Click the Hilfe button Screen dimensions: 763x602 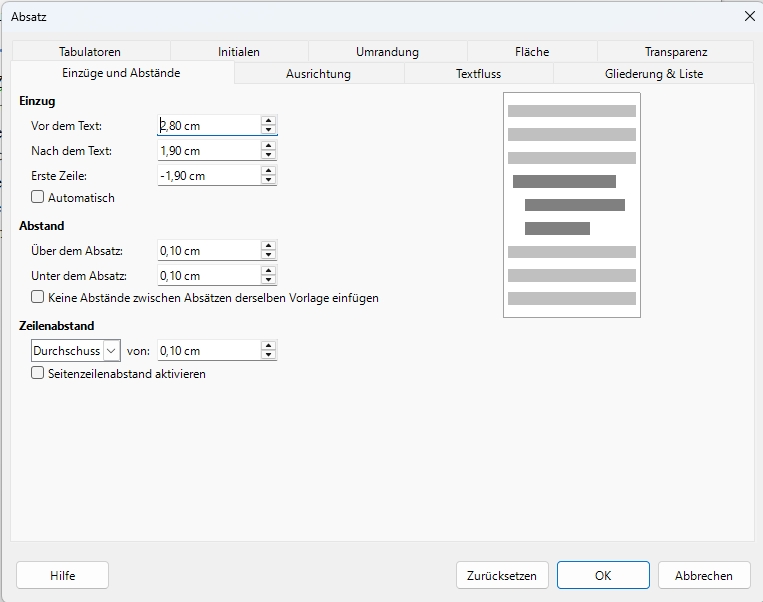pyautogui.click(x=62, y=575)
